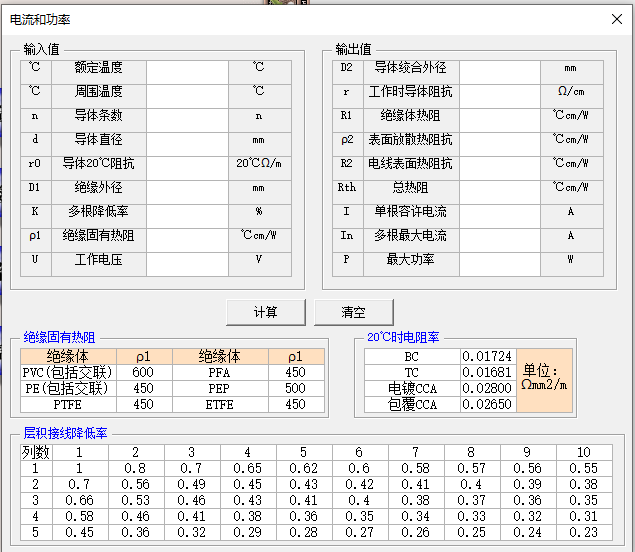Focus the 导体条数 input field
The image size is (635, 552).
click(187, 117)
